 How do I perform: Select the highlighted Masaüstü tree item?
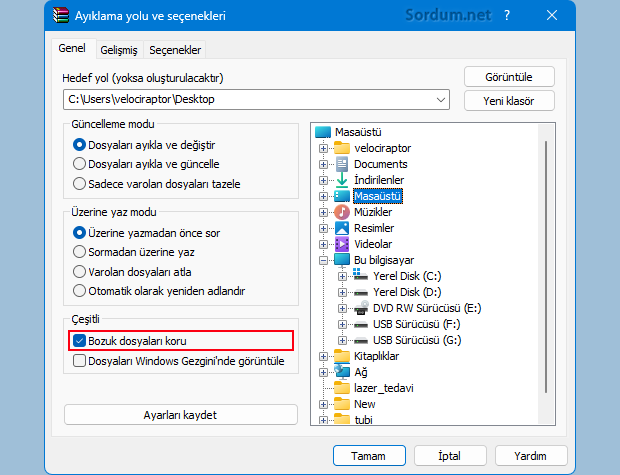pos(378,196)
